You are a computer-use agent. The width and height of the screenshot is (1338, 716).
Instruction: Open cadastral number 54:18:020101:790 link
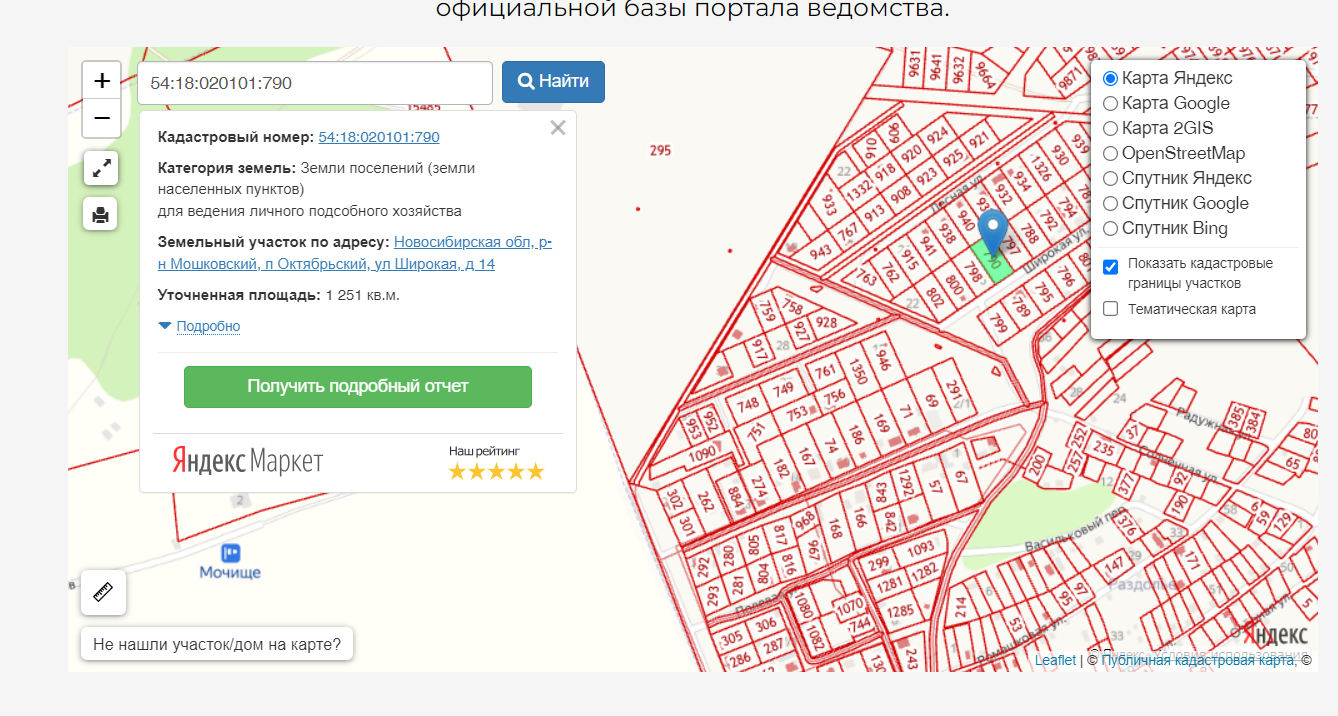click(379, 137)
